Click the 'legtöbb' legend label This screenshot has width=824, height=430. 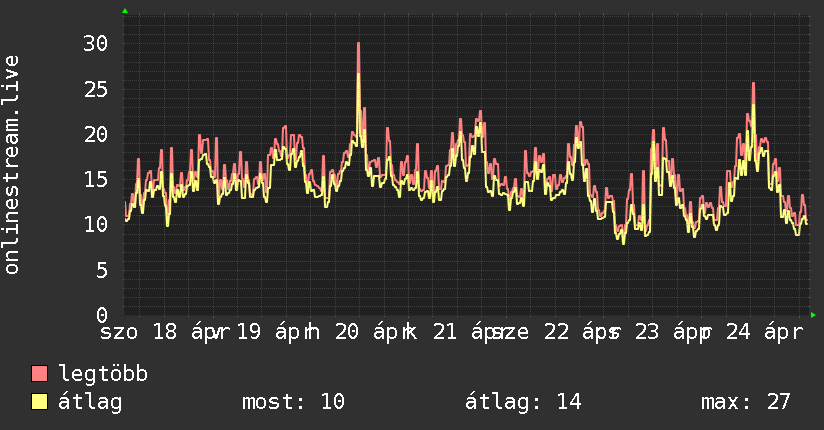103,374
